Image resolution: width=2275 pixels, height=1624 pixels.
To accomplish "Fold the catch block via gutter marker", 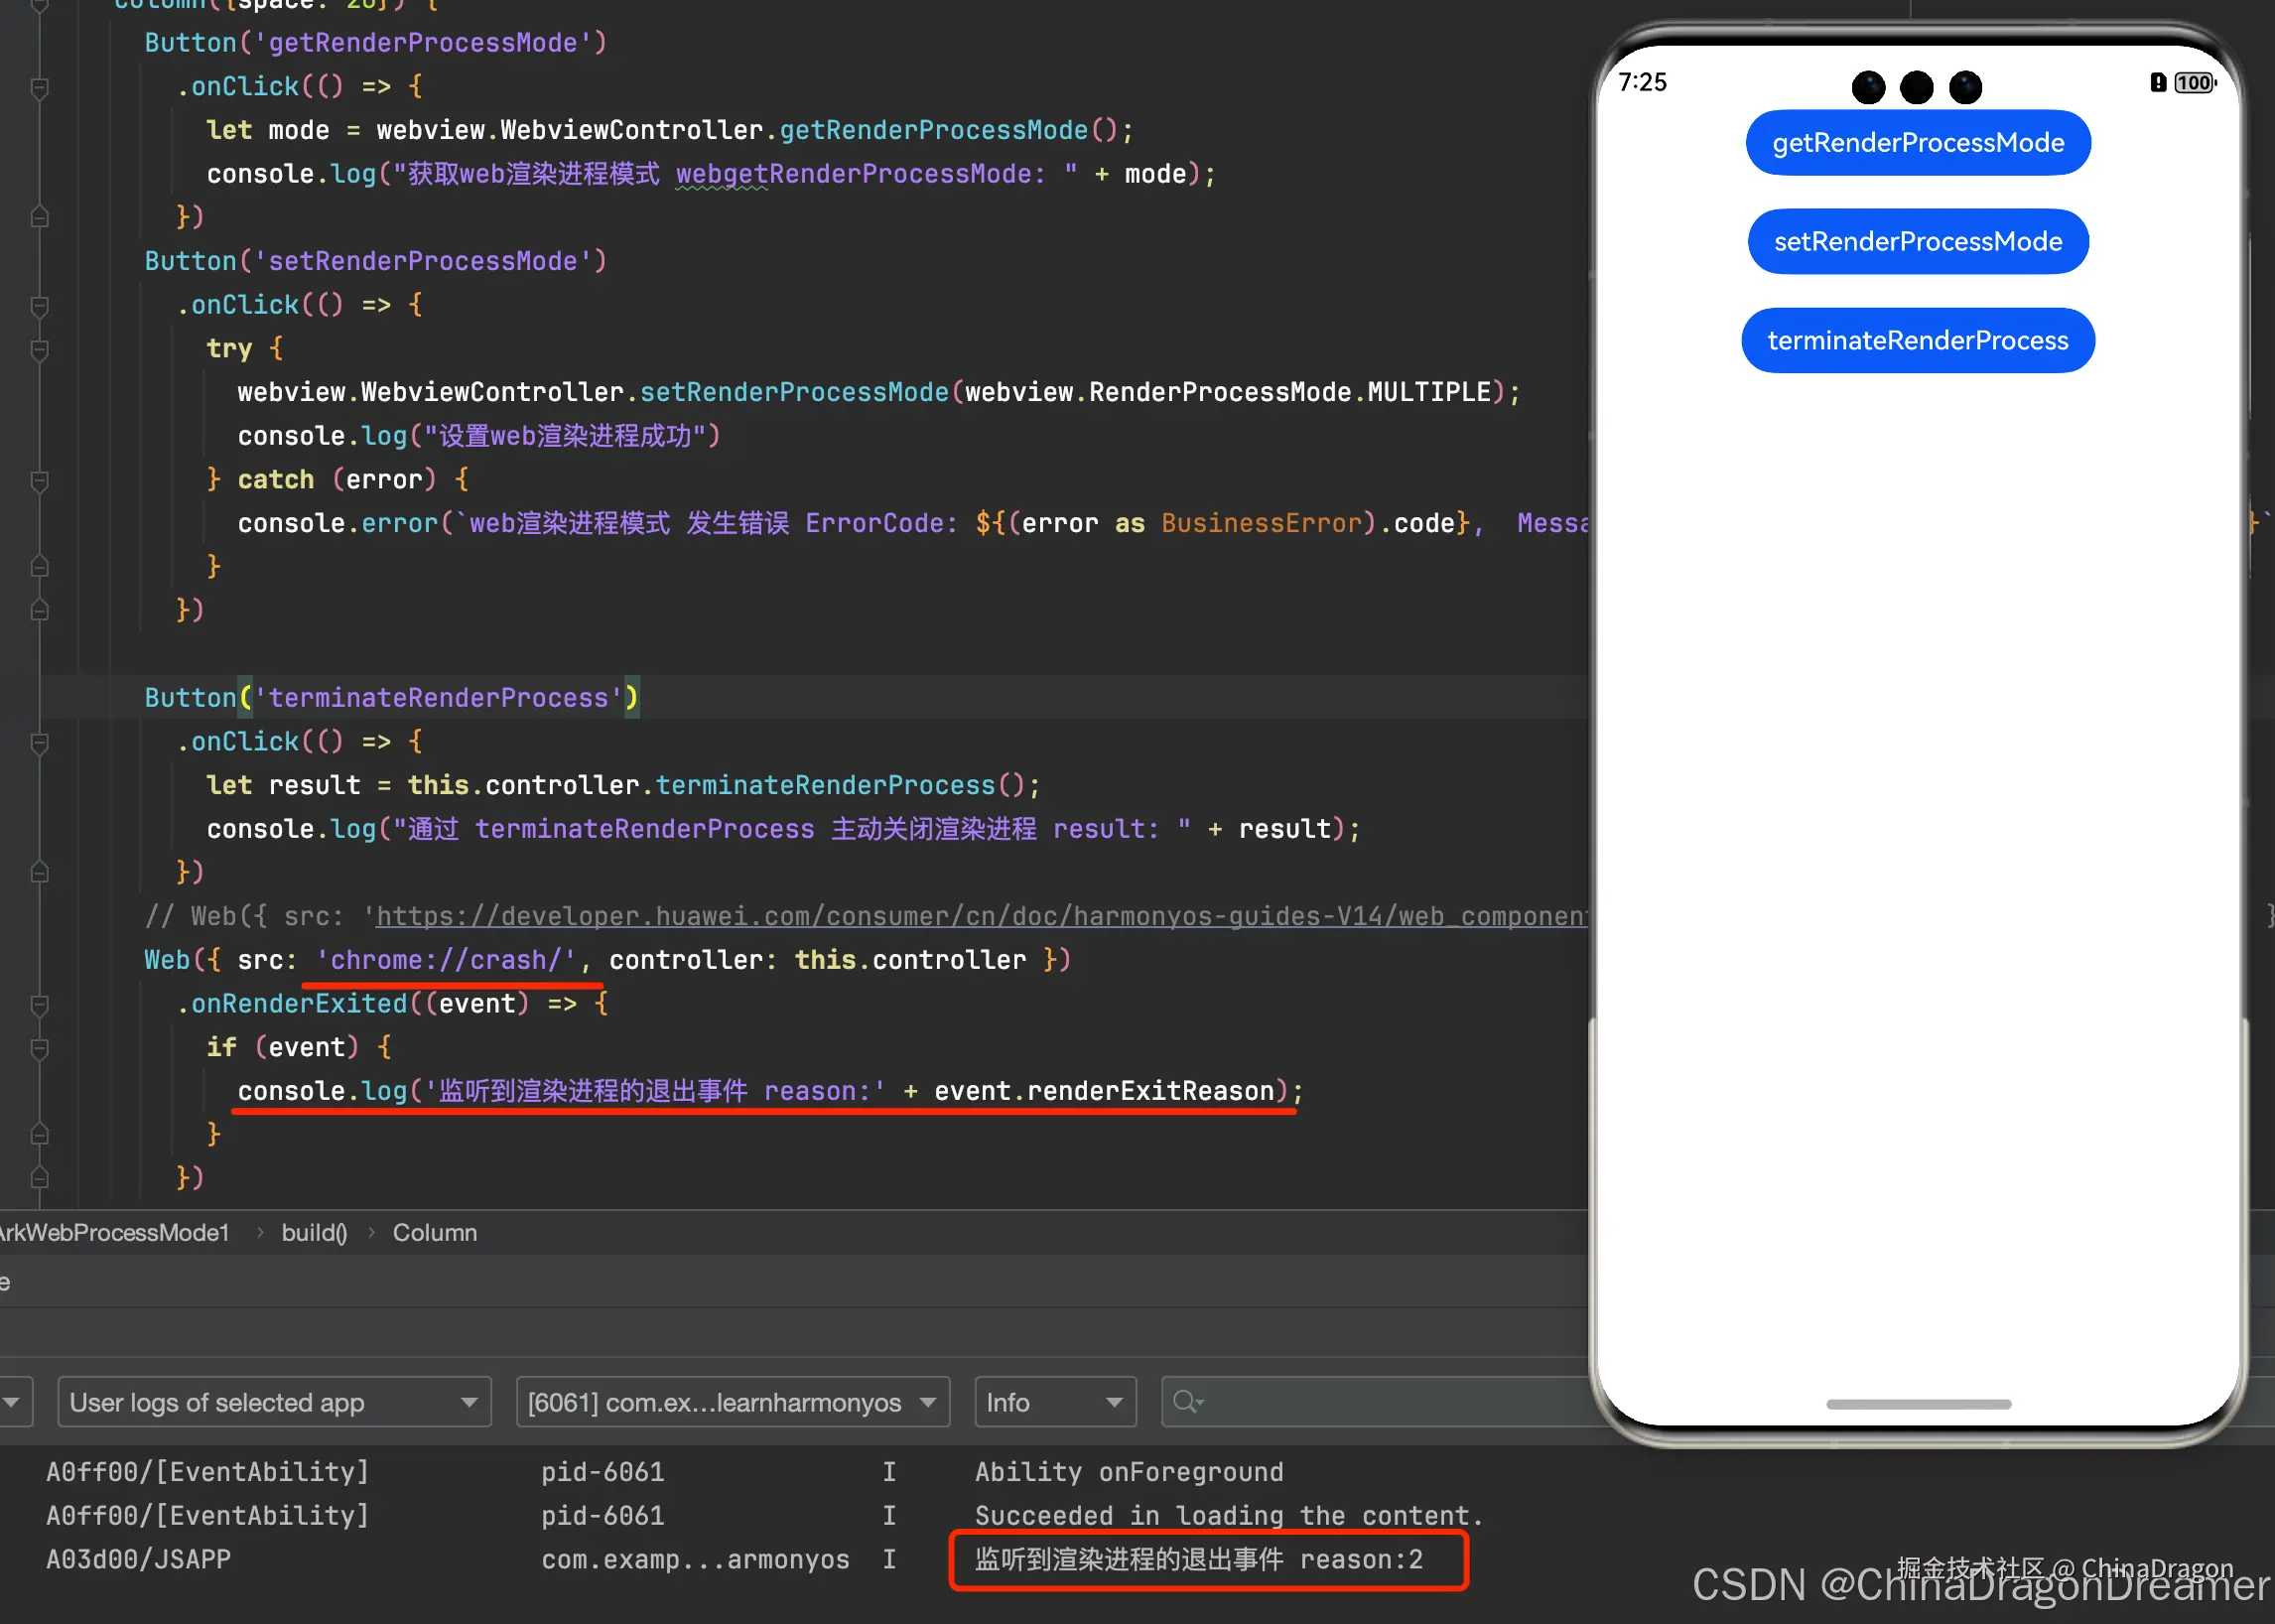I will coord(40,481).
